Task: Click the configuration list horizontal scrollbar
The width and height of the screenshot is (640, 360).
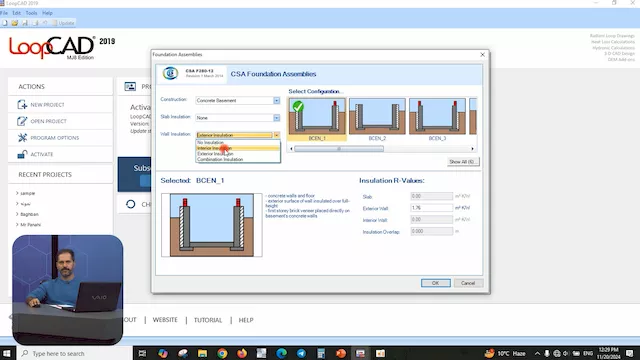Action: pos(339,149)
